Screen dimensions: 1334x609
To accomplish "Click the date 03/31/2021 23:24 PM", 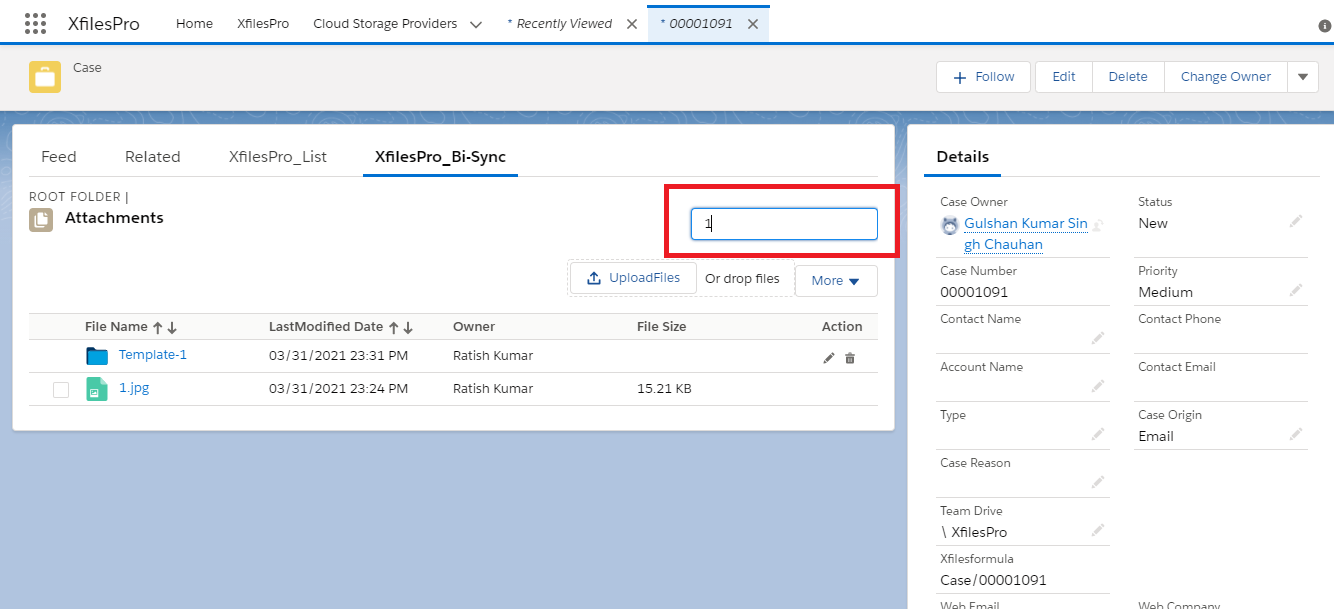I will coord(338,389).
